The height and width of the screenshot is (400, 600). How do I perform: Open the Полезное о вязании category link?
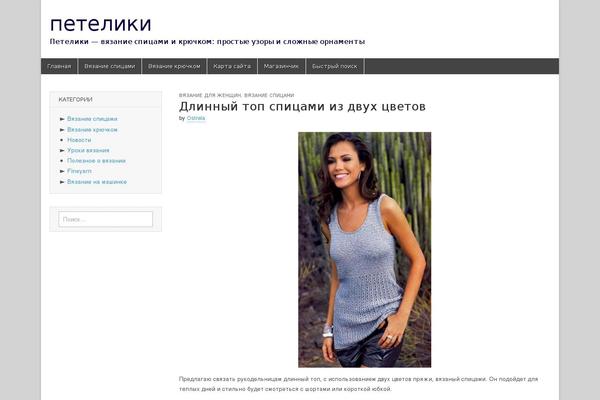tap(96, 161)
